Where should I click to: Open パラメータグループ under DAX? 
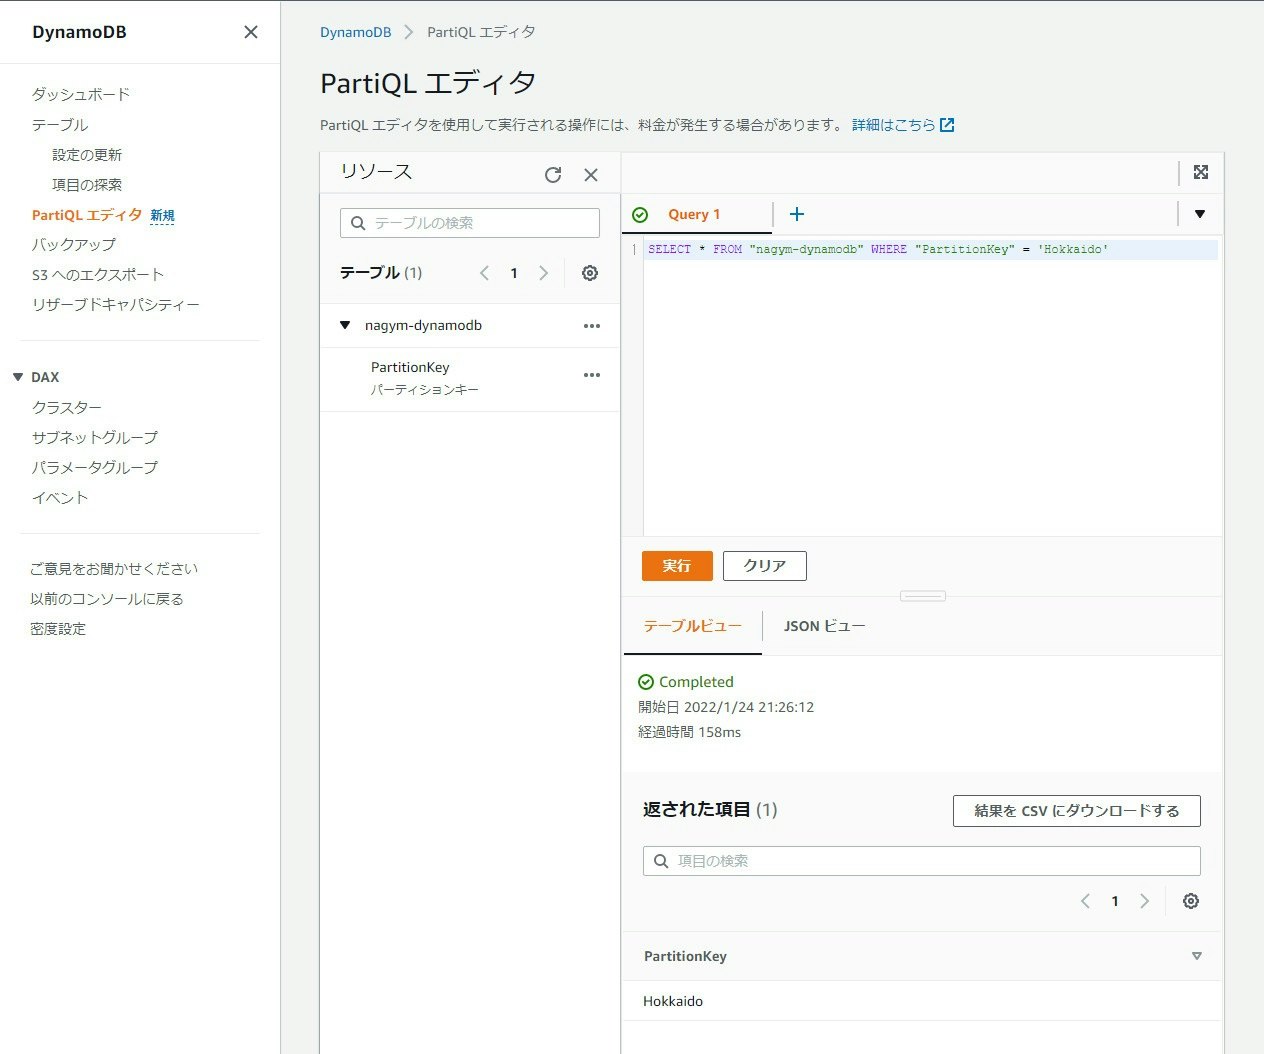(95, 467)
